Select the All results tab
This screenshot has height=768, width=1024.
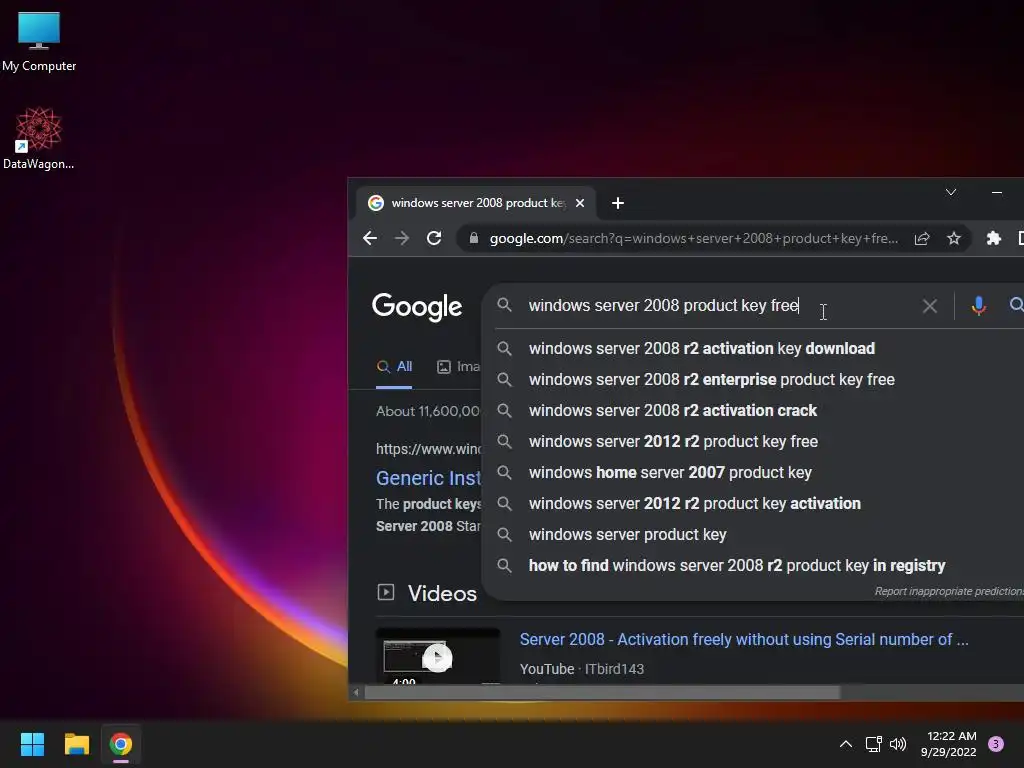pyautogui.click(x=394, y=366)
